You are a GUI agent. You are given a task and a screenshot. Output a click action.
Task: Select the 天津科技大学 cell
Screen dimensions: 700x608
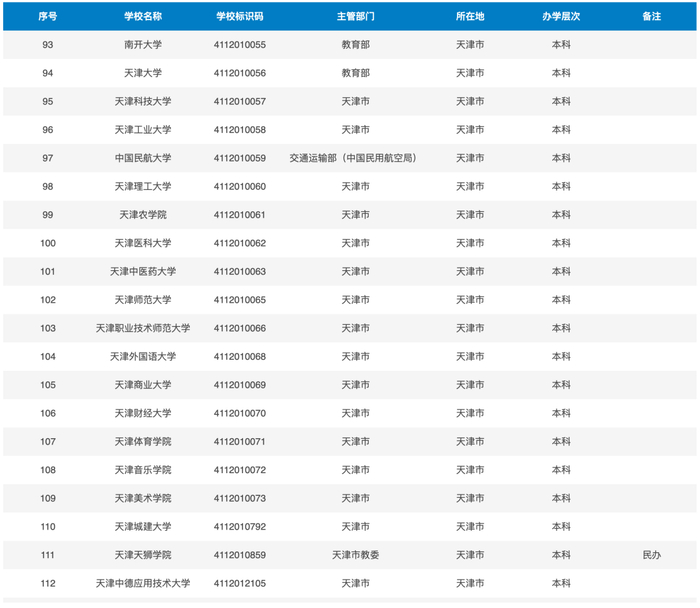pyautogui.click(x=143, y=101)
